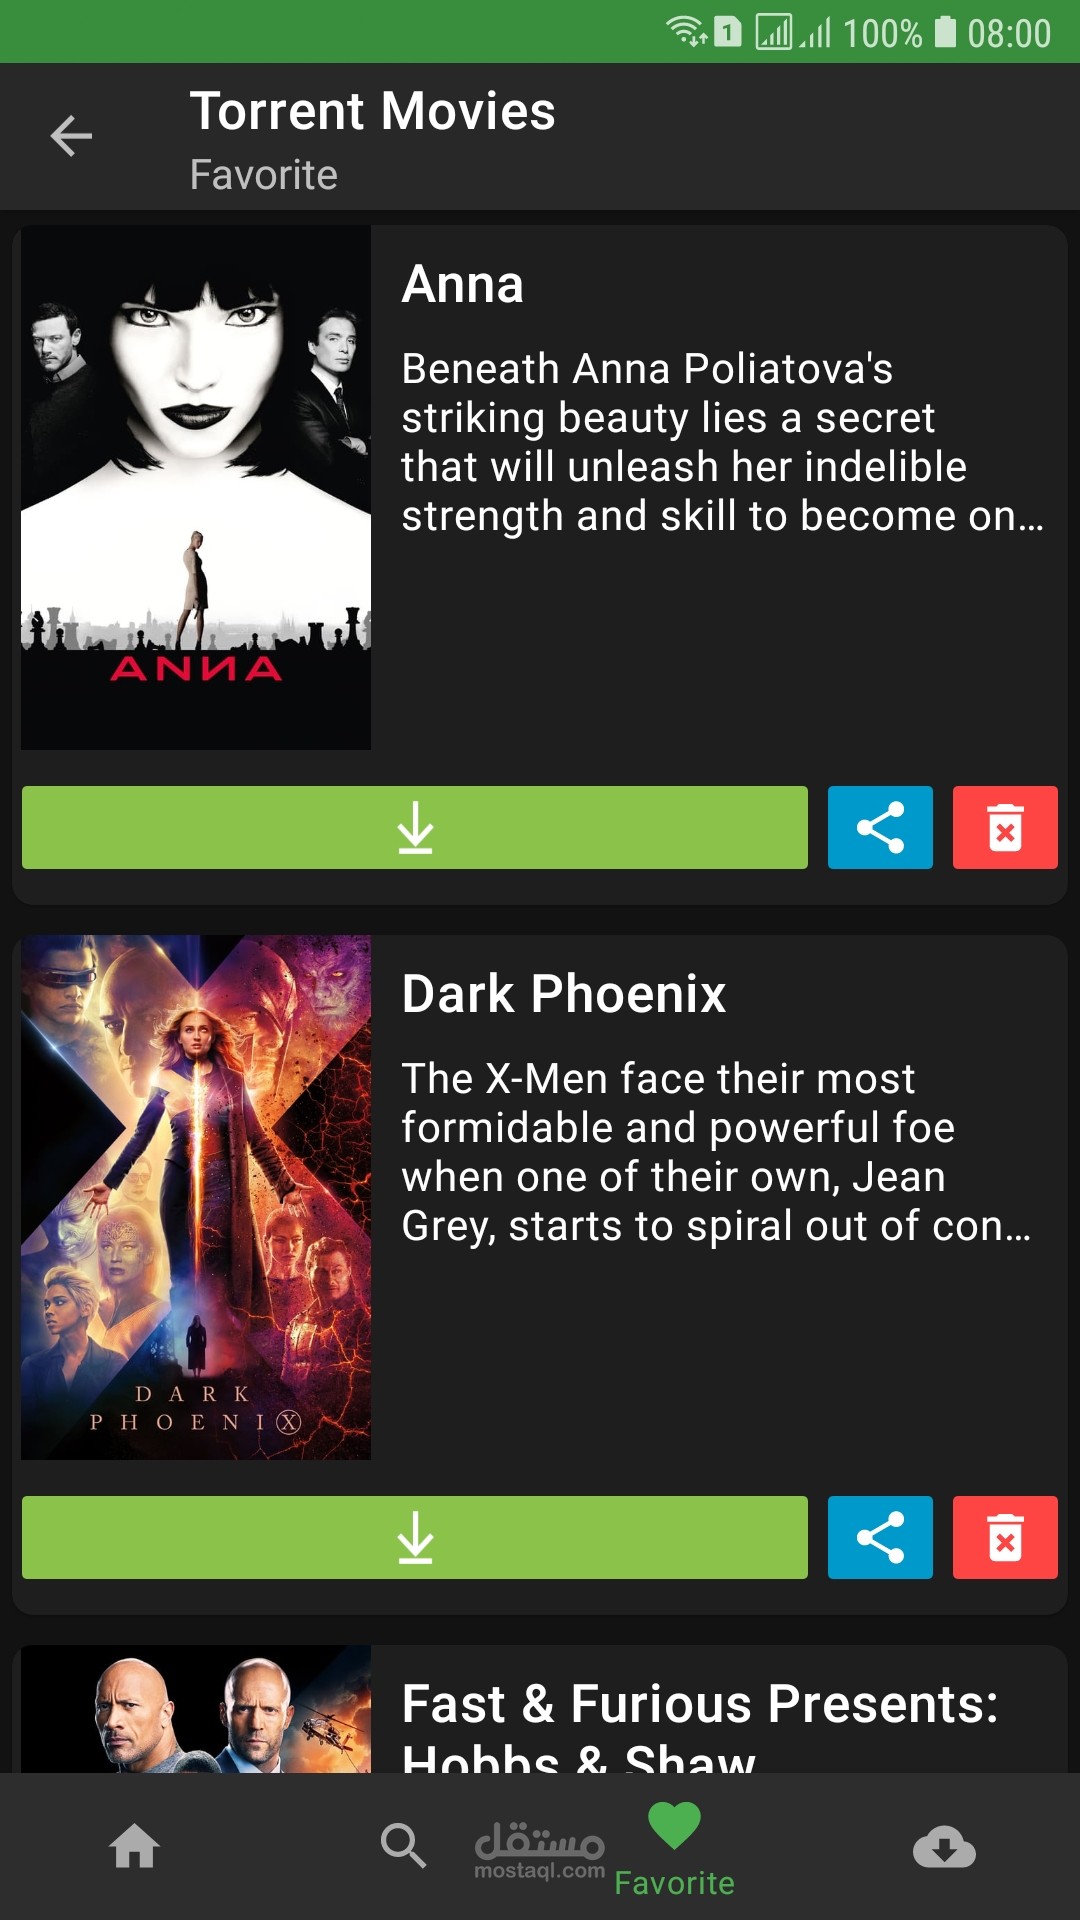The height and width of the screenshot is (1920, 1080).
Task: Read the Anna description text
Action: pos(722,442)
